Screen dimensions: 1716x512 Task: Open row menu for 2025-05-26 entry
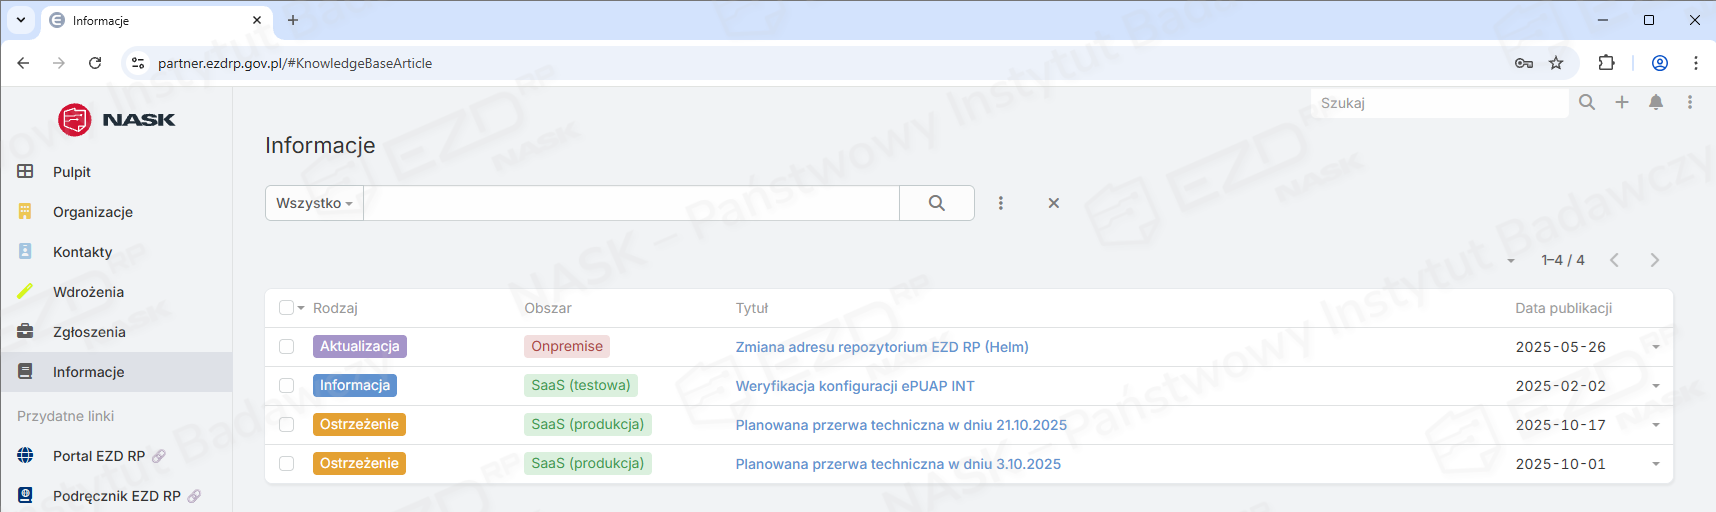[x=1656, y=347]
